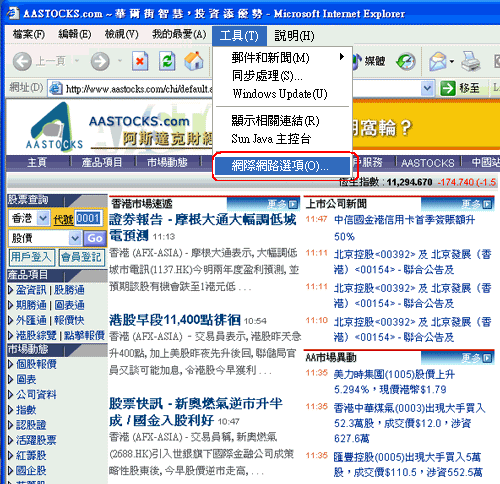The image size is (500, 484).
Task: Open the 期勝通 product link
Action: click(31, 305)
